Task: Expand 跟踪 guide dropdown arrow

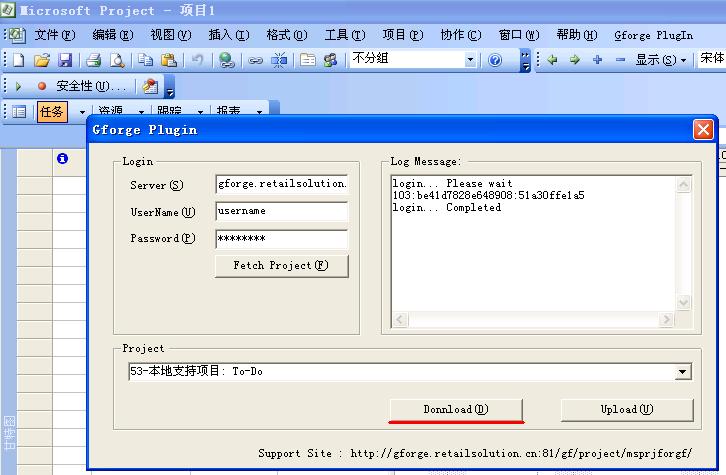Action: click(200, 112)
